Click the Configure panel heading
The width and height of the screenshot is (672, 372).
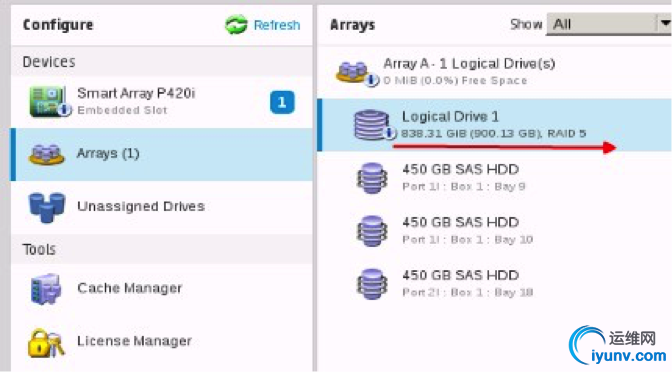pos(58,25)
